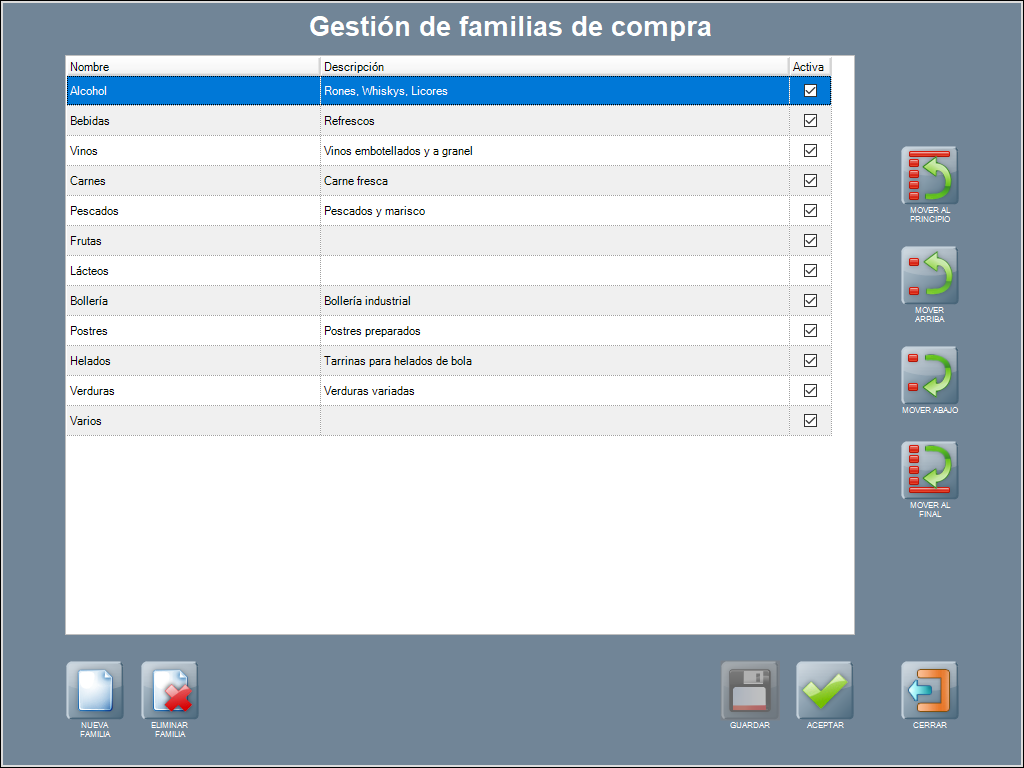Viewport: 1024px width, 768px height.
Task: Click the empty description cell for Frutas
Action: pyautogui.click(x=553, y=241)
